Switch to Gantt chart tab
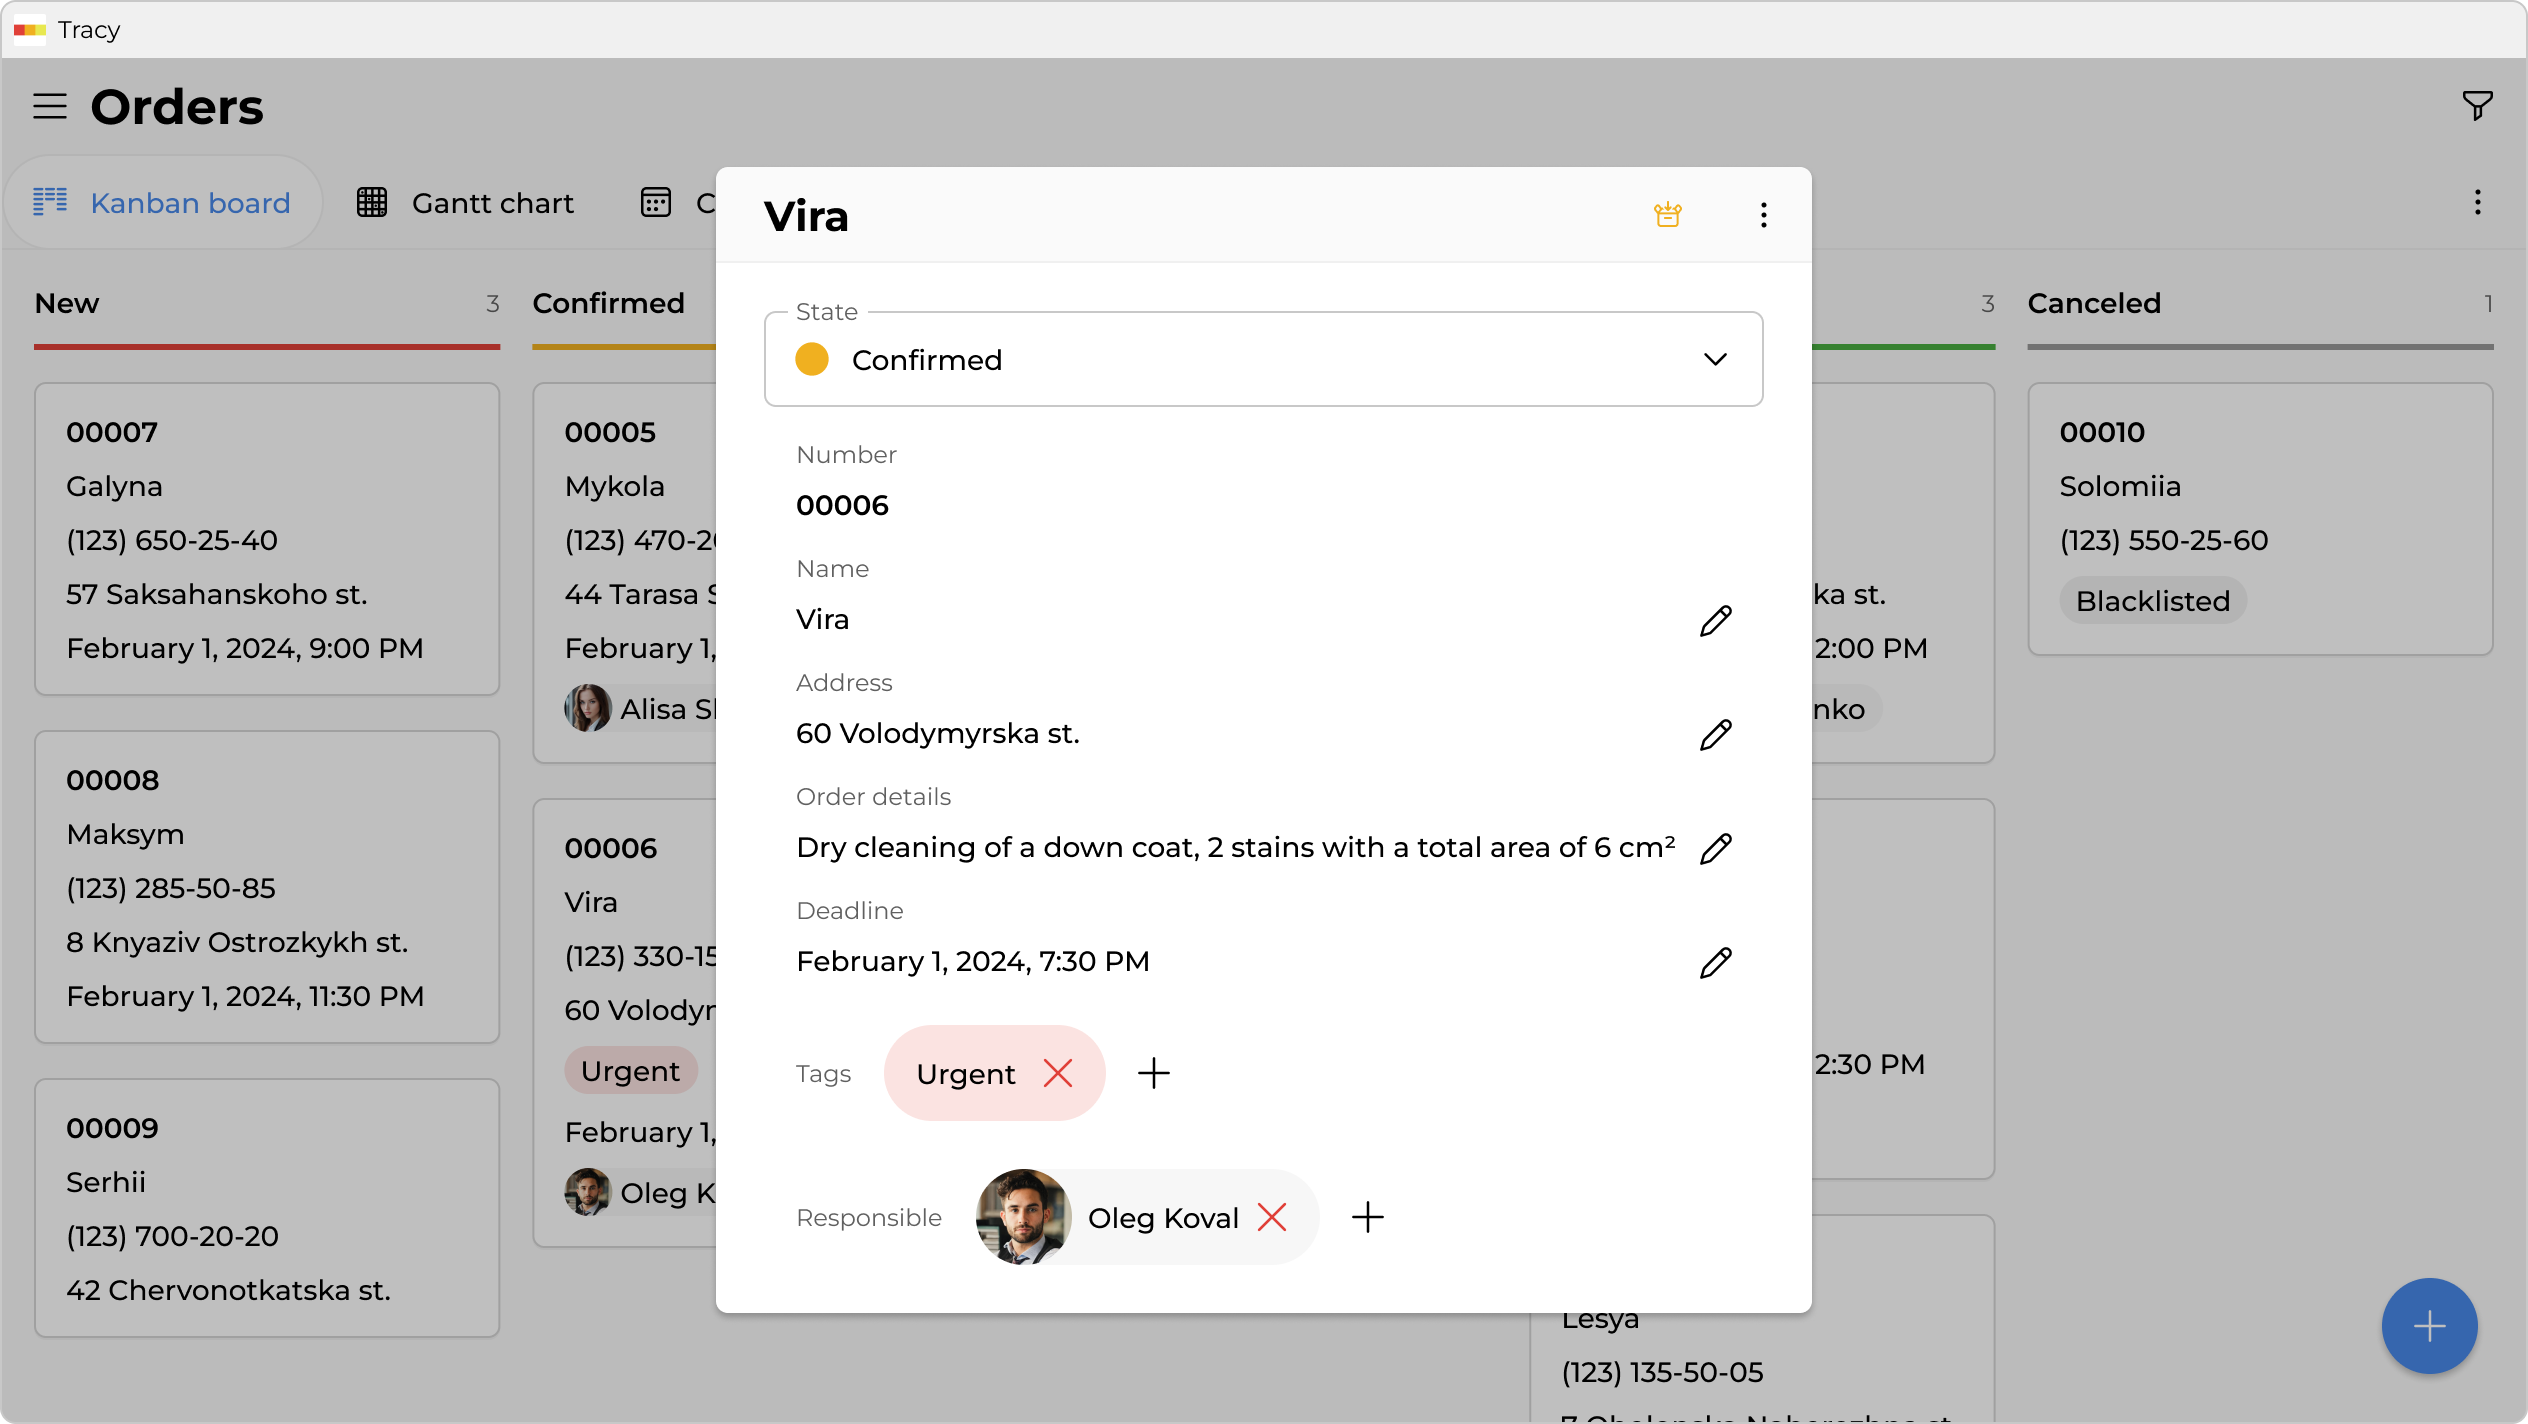 466,203
